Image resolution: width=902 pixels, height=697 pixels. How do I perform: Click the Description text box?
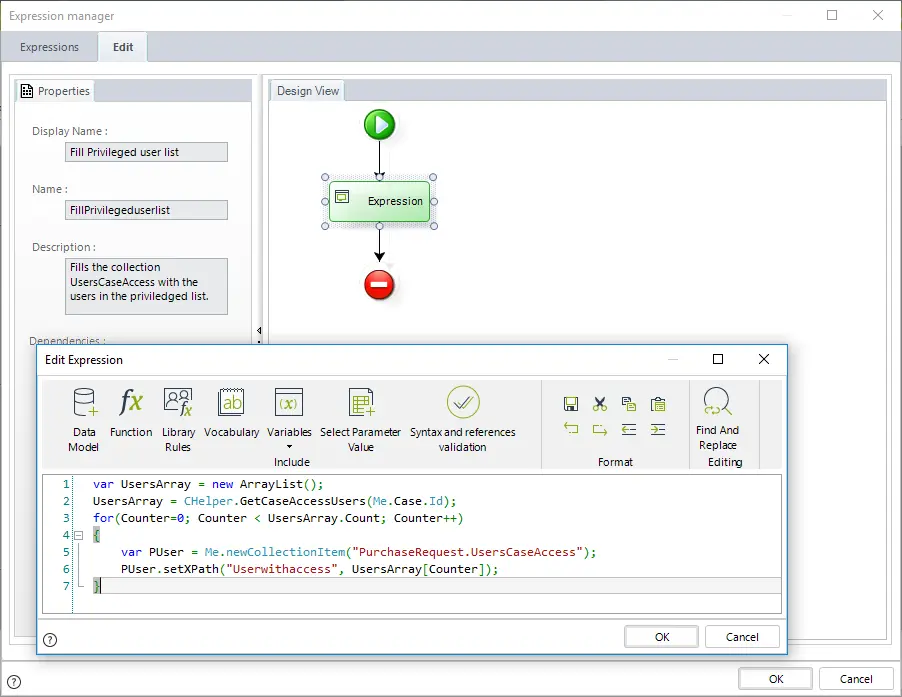146,286
